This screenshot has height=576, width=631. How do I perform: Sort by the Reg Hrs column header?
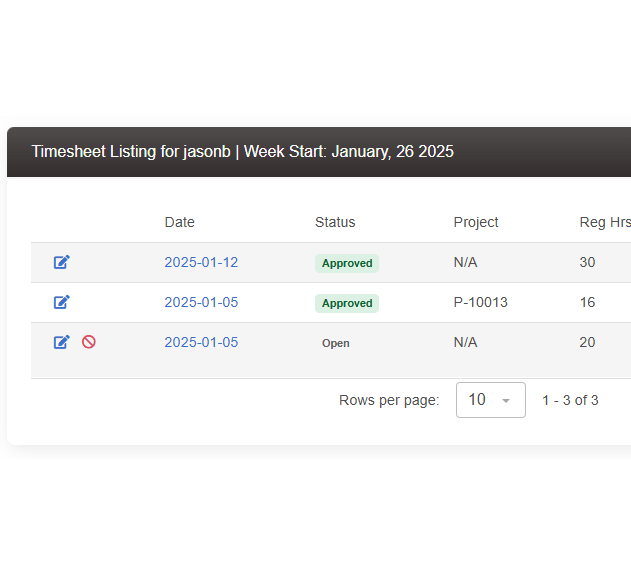pyautogui.click(x=605, y=222)
